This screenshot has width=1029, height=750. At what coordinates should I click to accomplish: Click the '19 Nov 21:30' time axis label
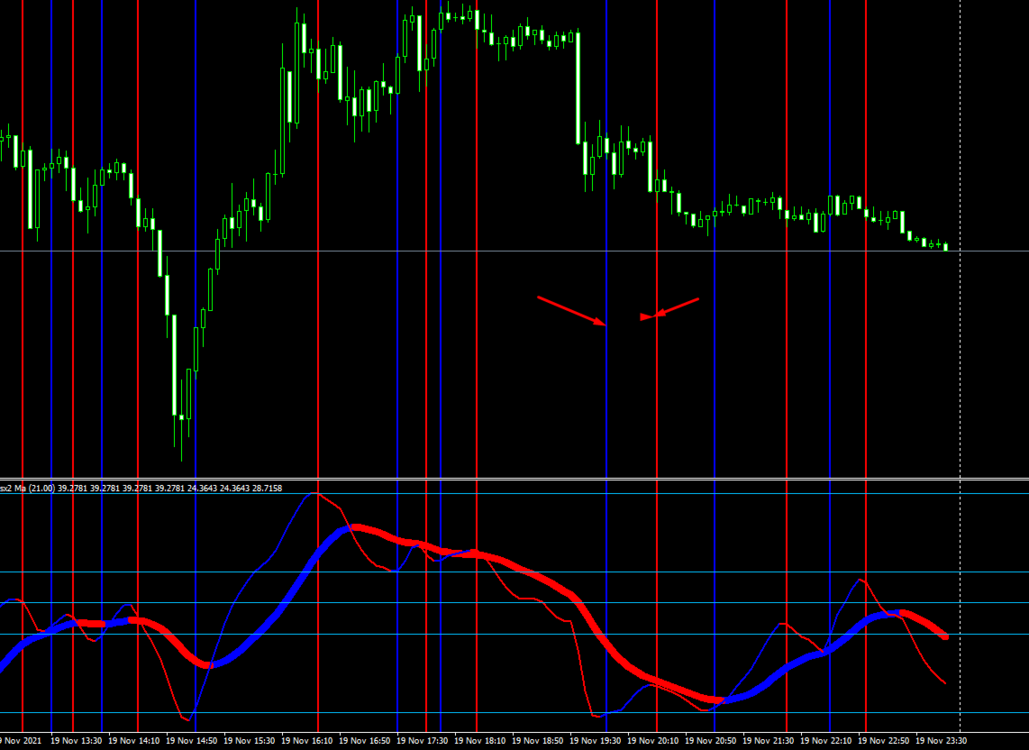(x=768, y=741)
